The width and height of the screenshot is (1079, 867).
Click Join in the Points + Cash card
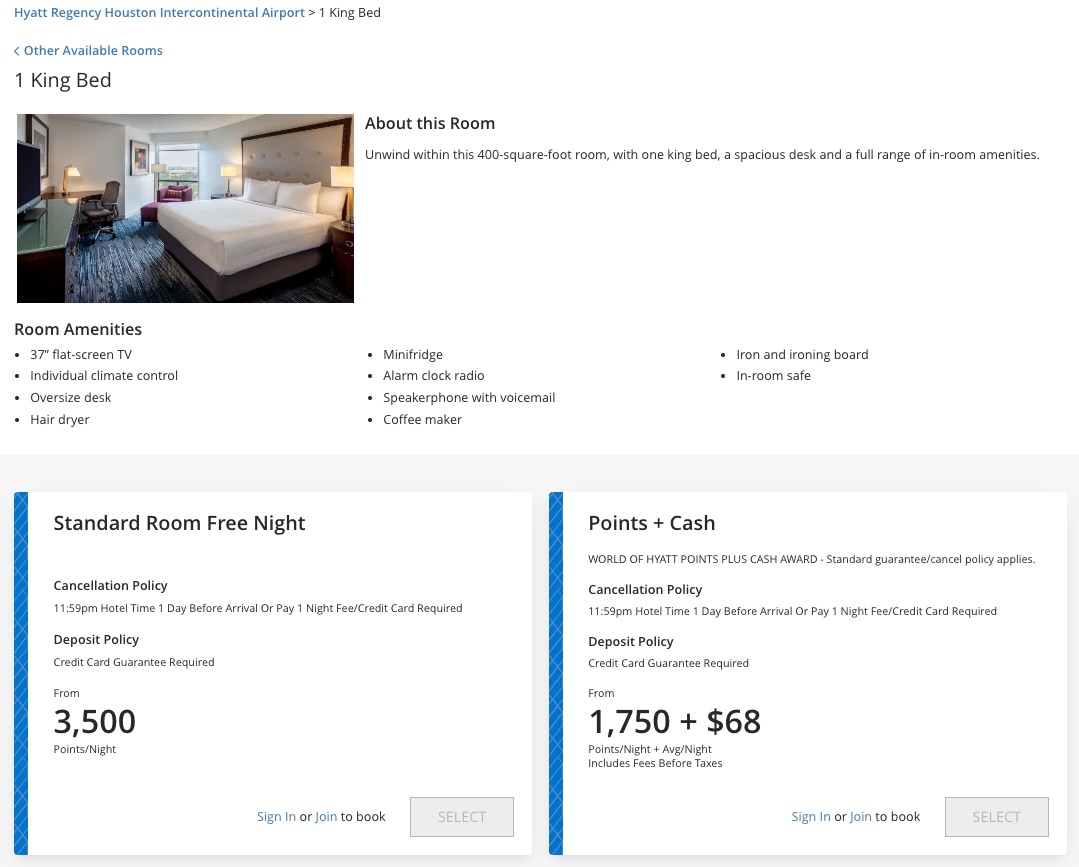click(861, 817)
